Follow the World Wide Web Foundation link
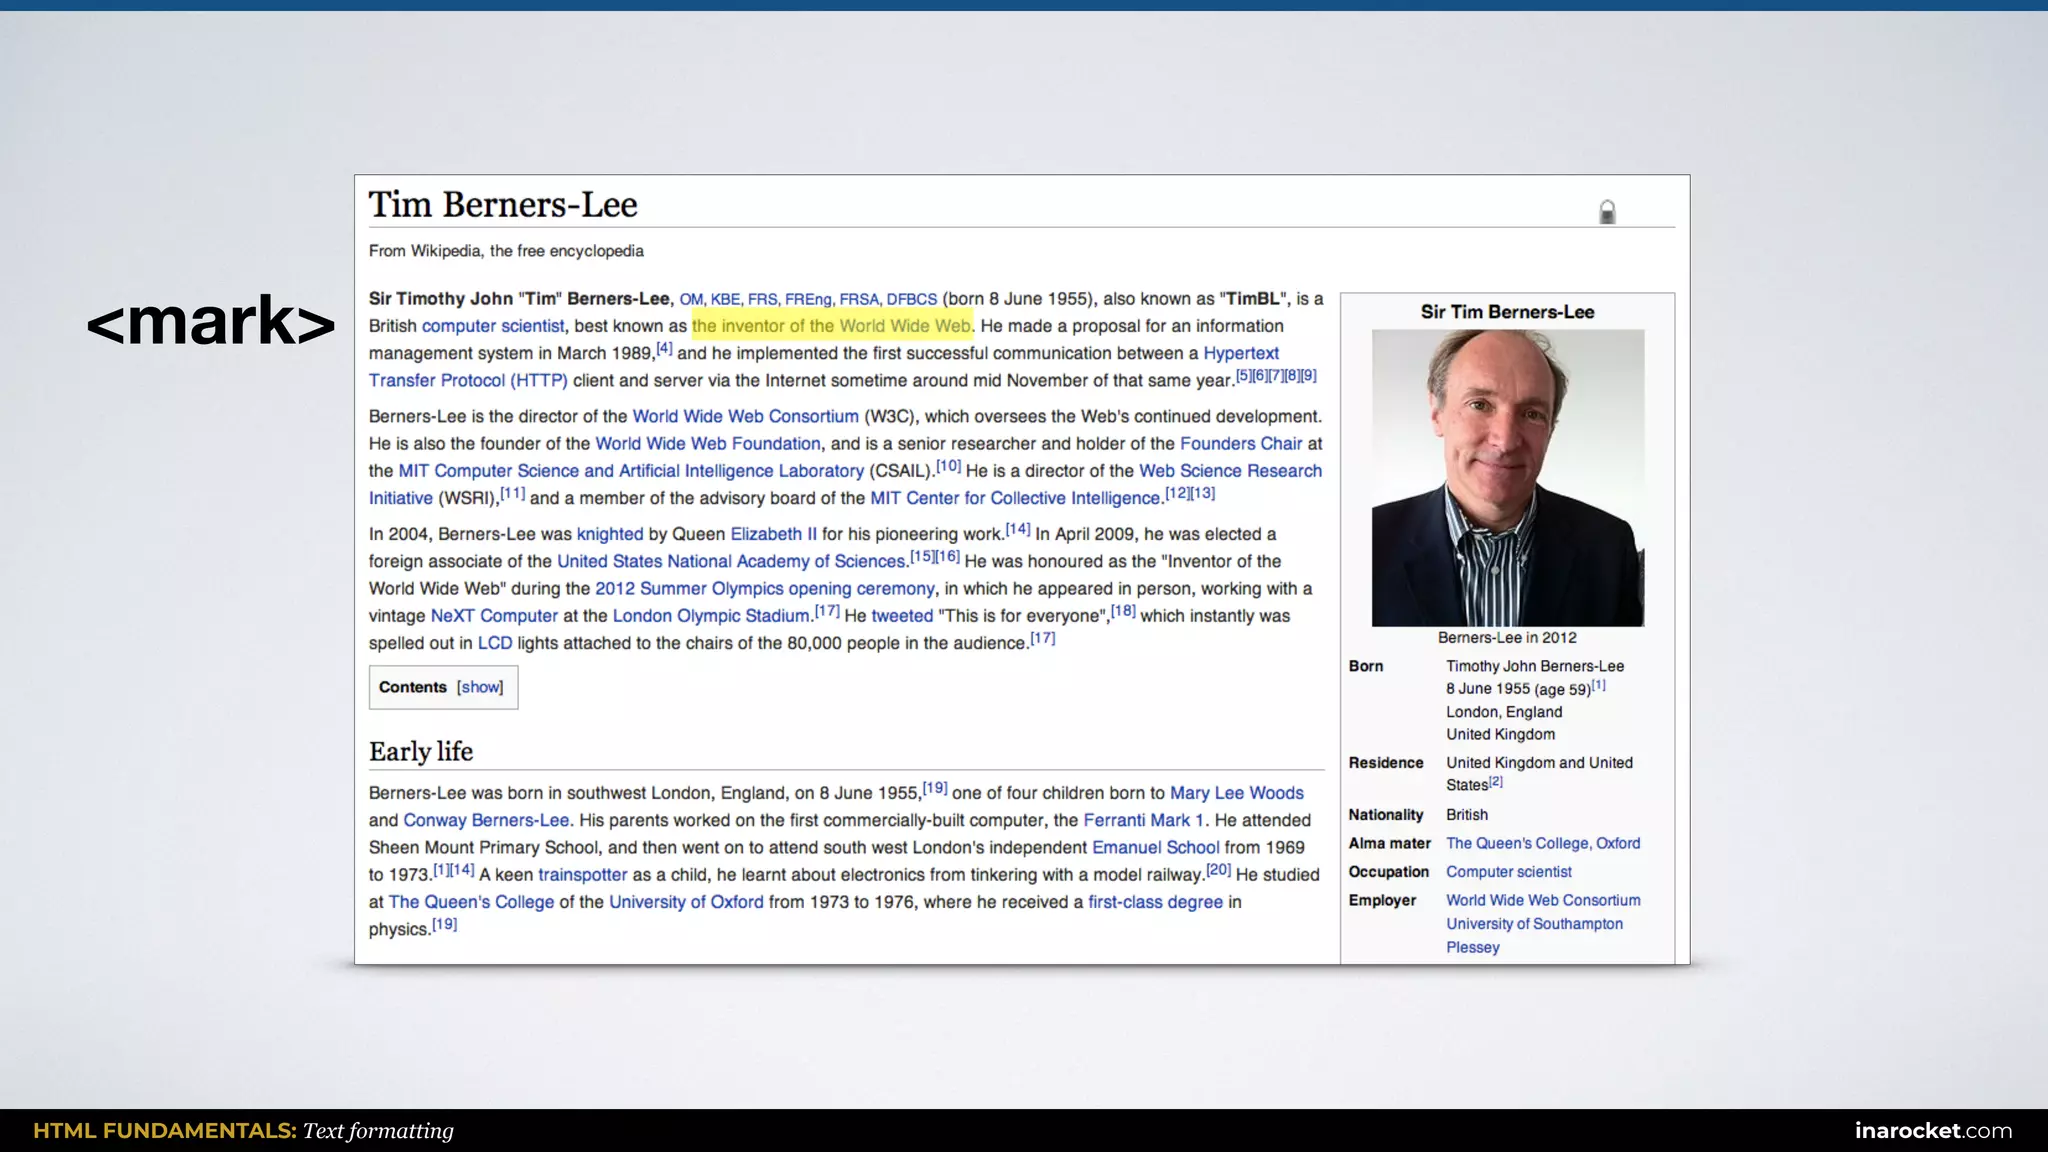The height and width of the screenshot is (1152, 2048). point(708,443)
